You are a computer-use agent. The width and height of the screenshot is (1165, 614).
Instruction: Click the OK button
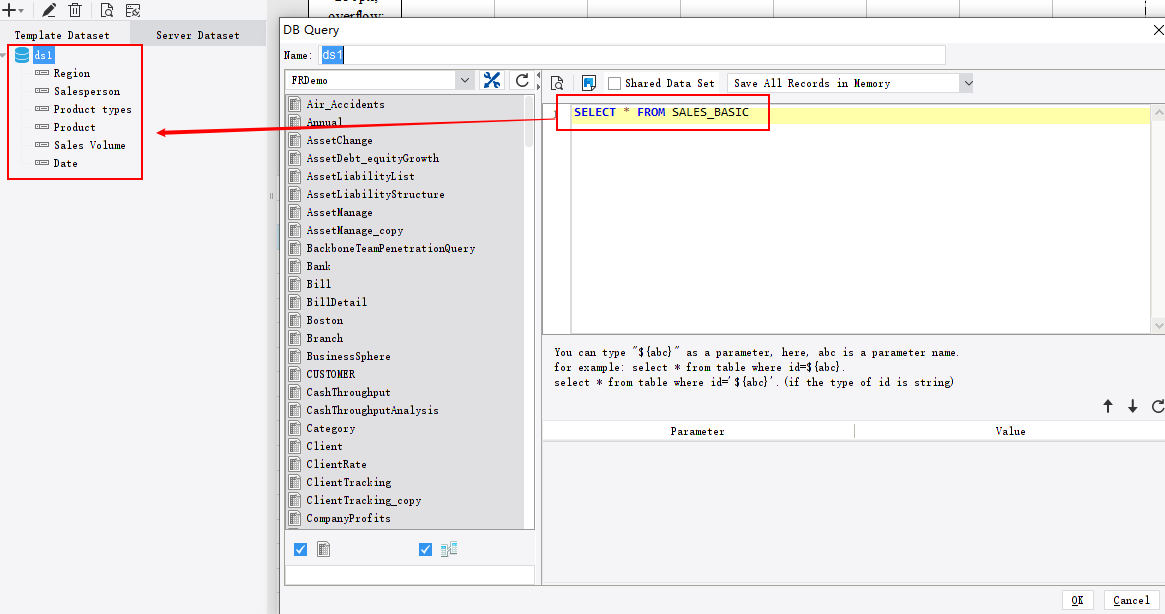point(1078,601)
